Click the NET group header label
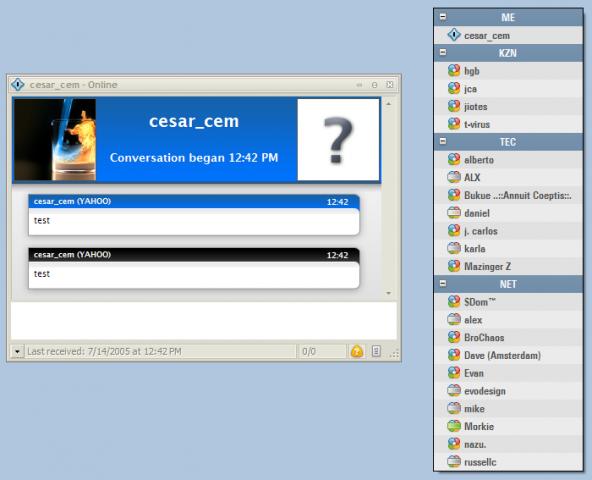 pyautogui.click(x=508, y=284)
